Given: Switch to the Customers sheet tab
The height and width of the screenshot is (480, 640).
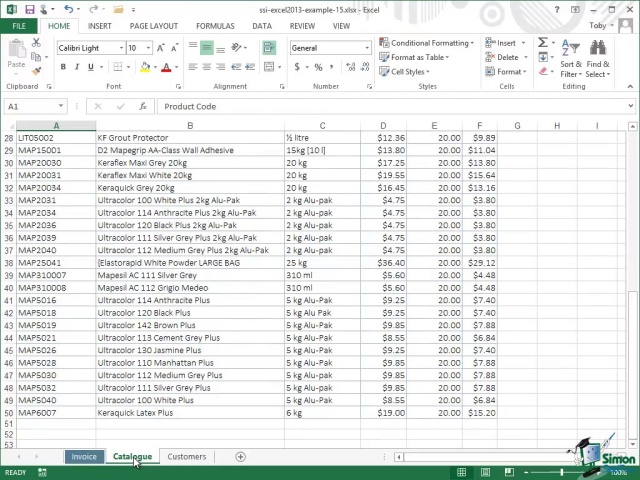Looking at the screenshot, I should (x=187, y=456).
